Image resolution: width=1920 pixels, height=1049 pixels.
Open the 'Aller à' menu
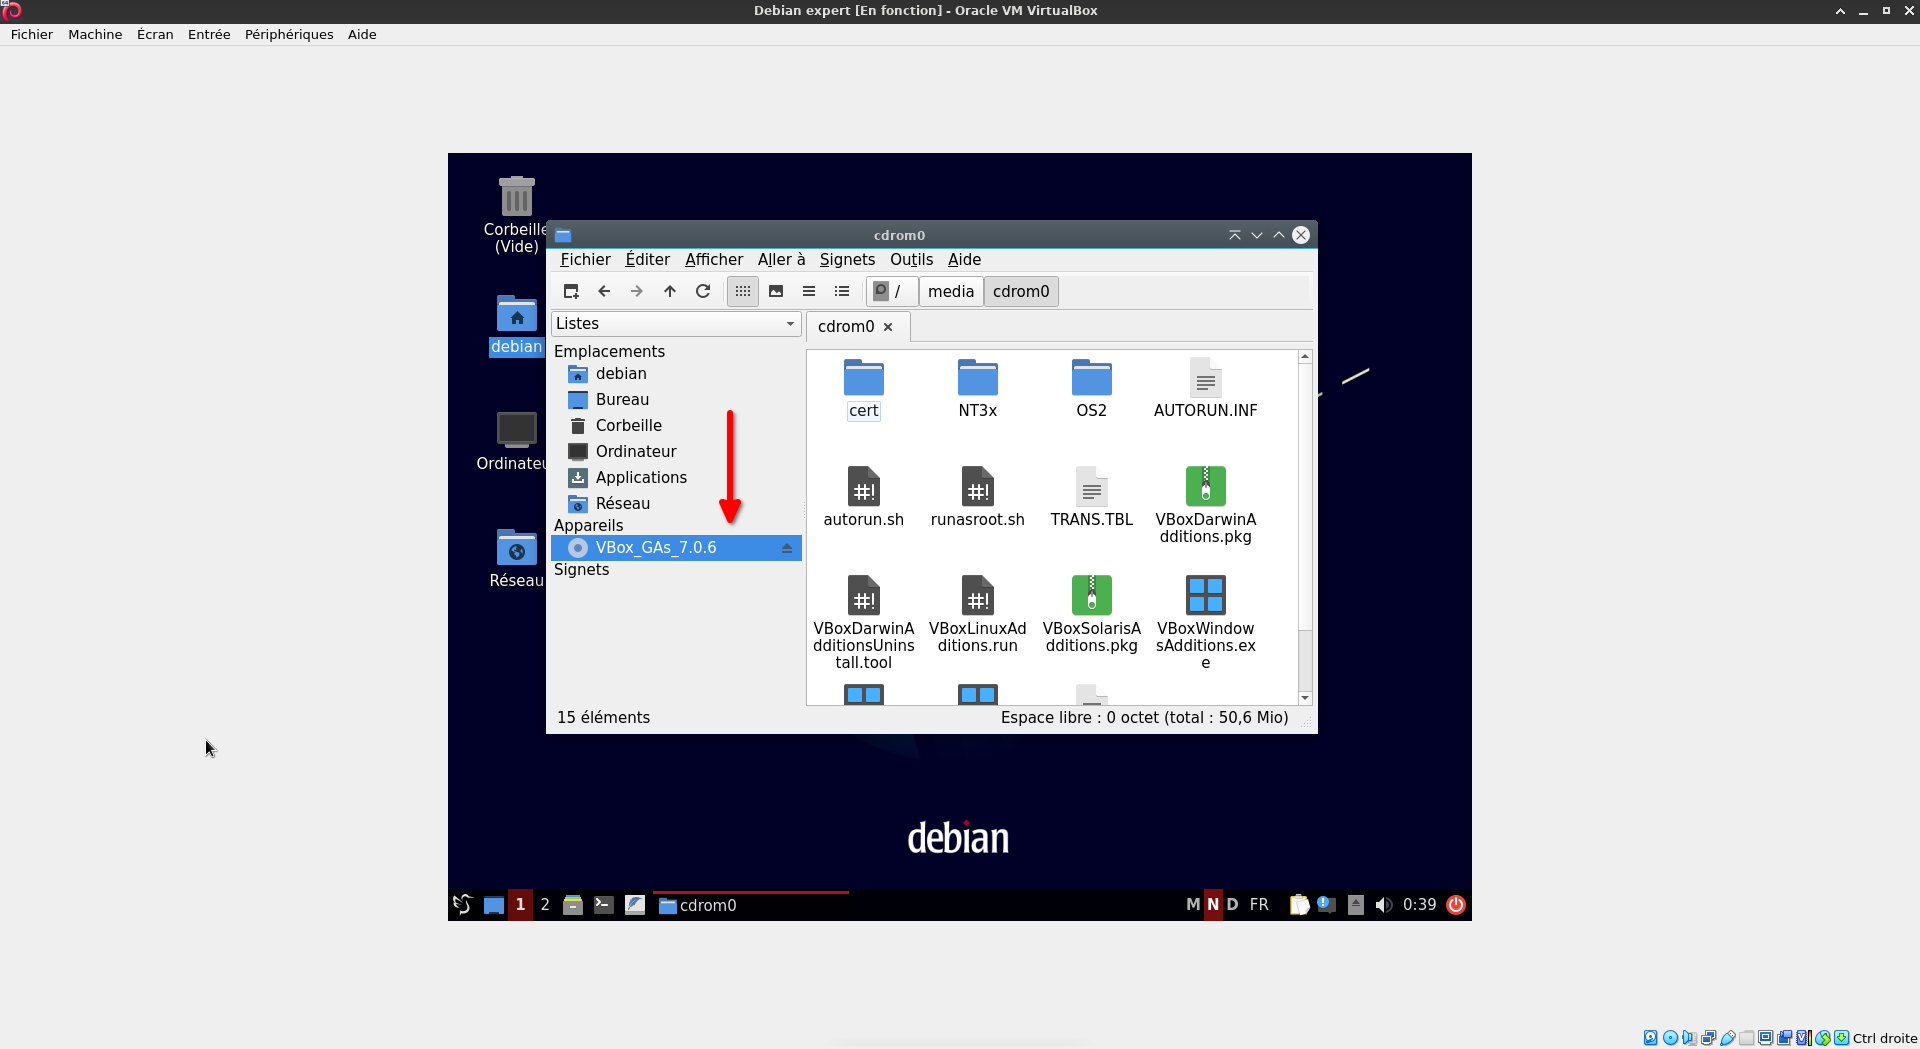coord(781,259)
